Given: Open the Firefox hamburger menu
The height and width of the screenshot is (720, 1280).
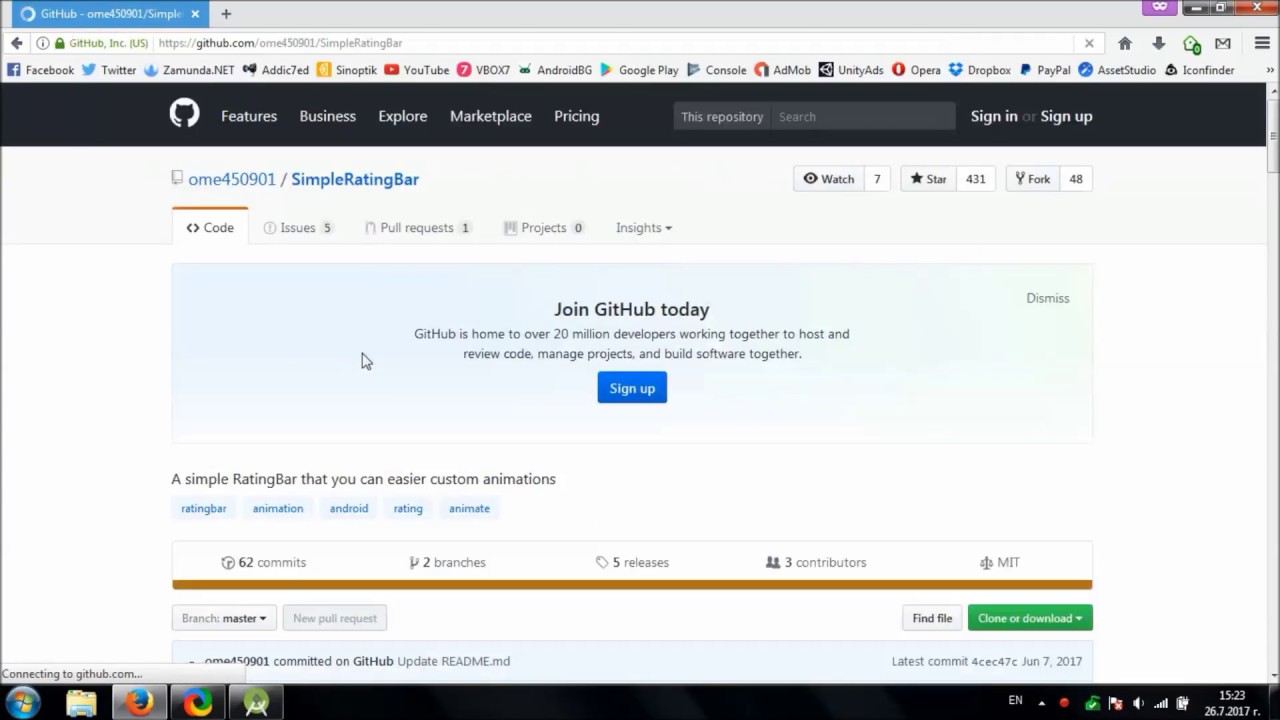Looking at the screenshot, I should click(x=1262, y=43).
